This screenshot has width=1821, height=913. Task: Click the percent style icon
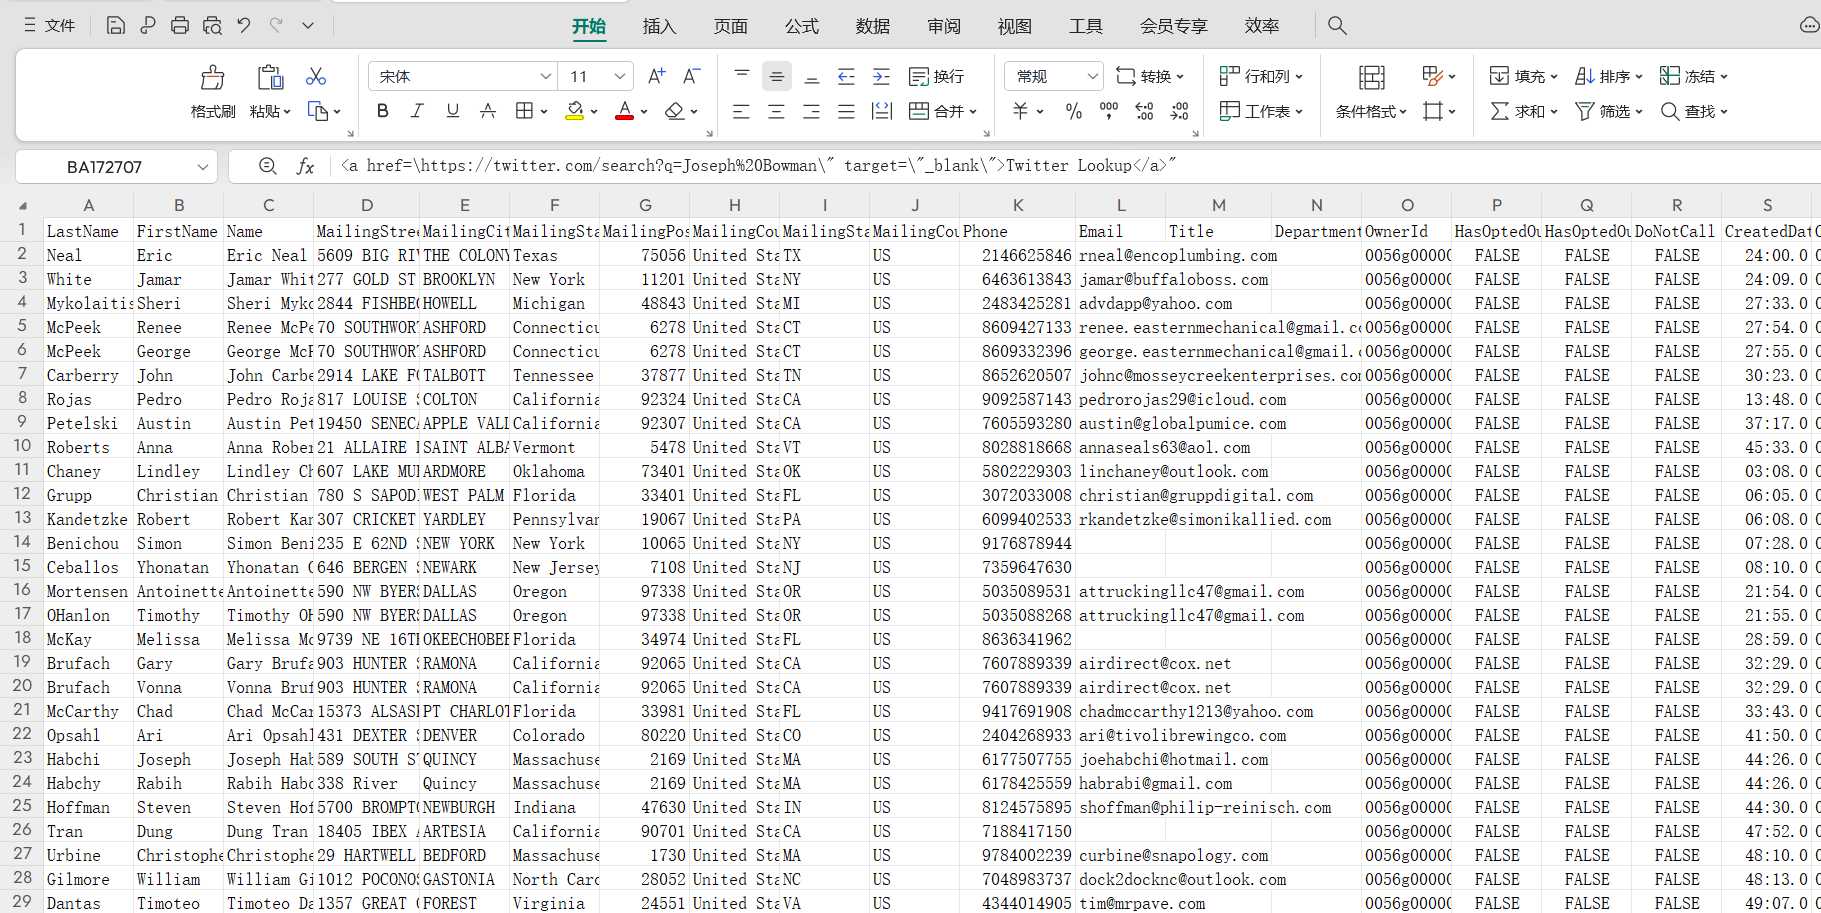point(1074,111)
